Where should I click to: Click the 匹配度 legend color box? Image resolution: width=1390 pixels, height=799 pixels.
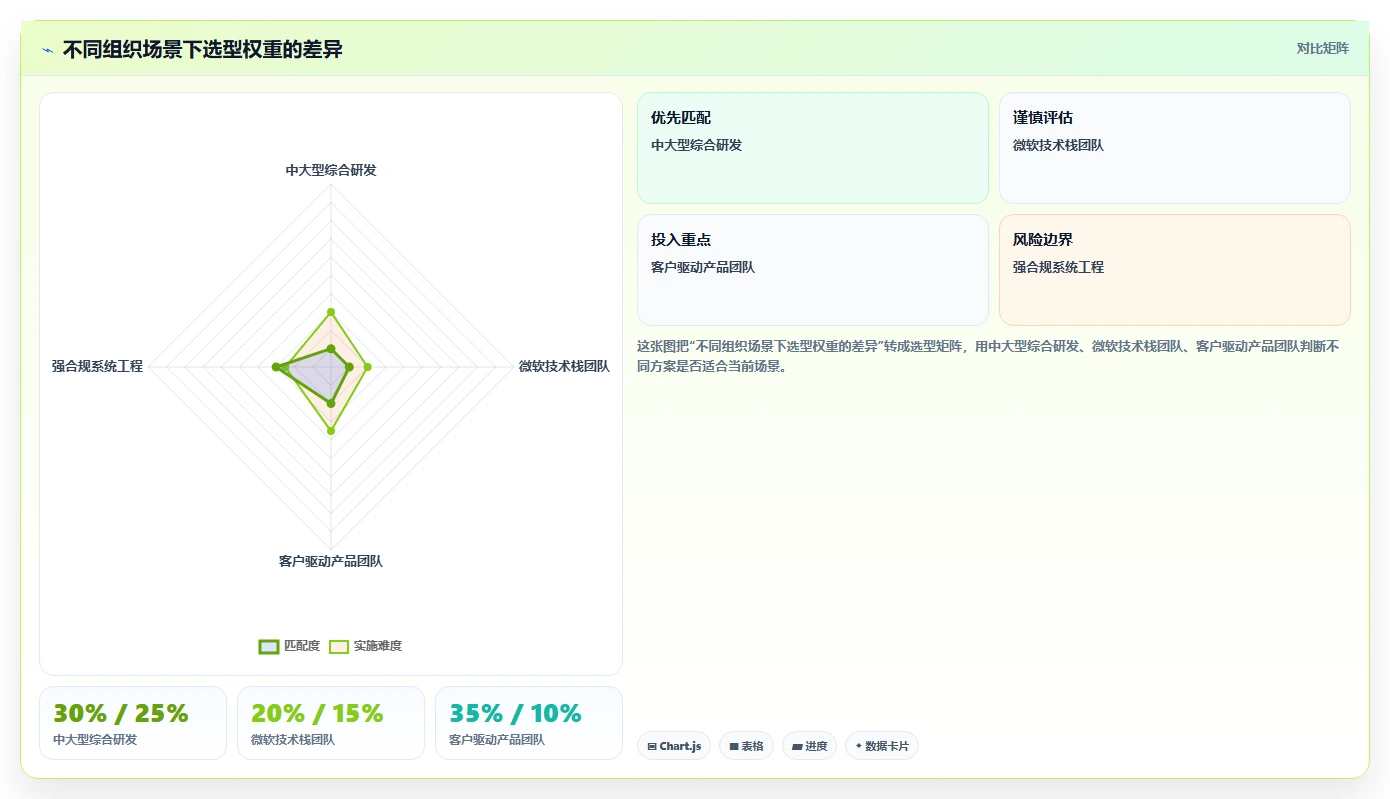coord(269,646)
